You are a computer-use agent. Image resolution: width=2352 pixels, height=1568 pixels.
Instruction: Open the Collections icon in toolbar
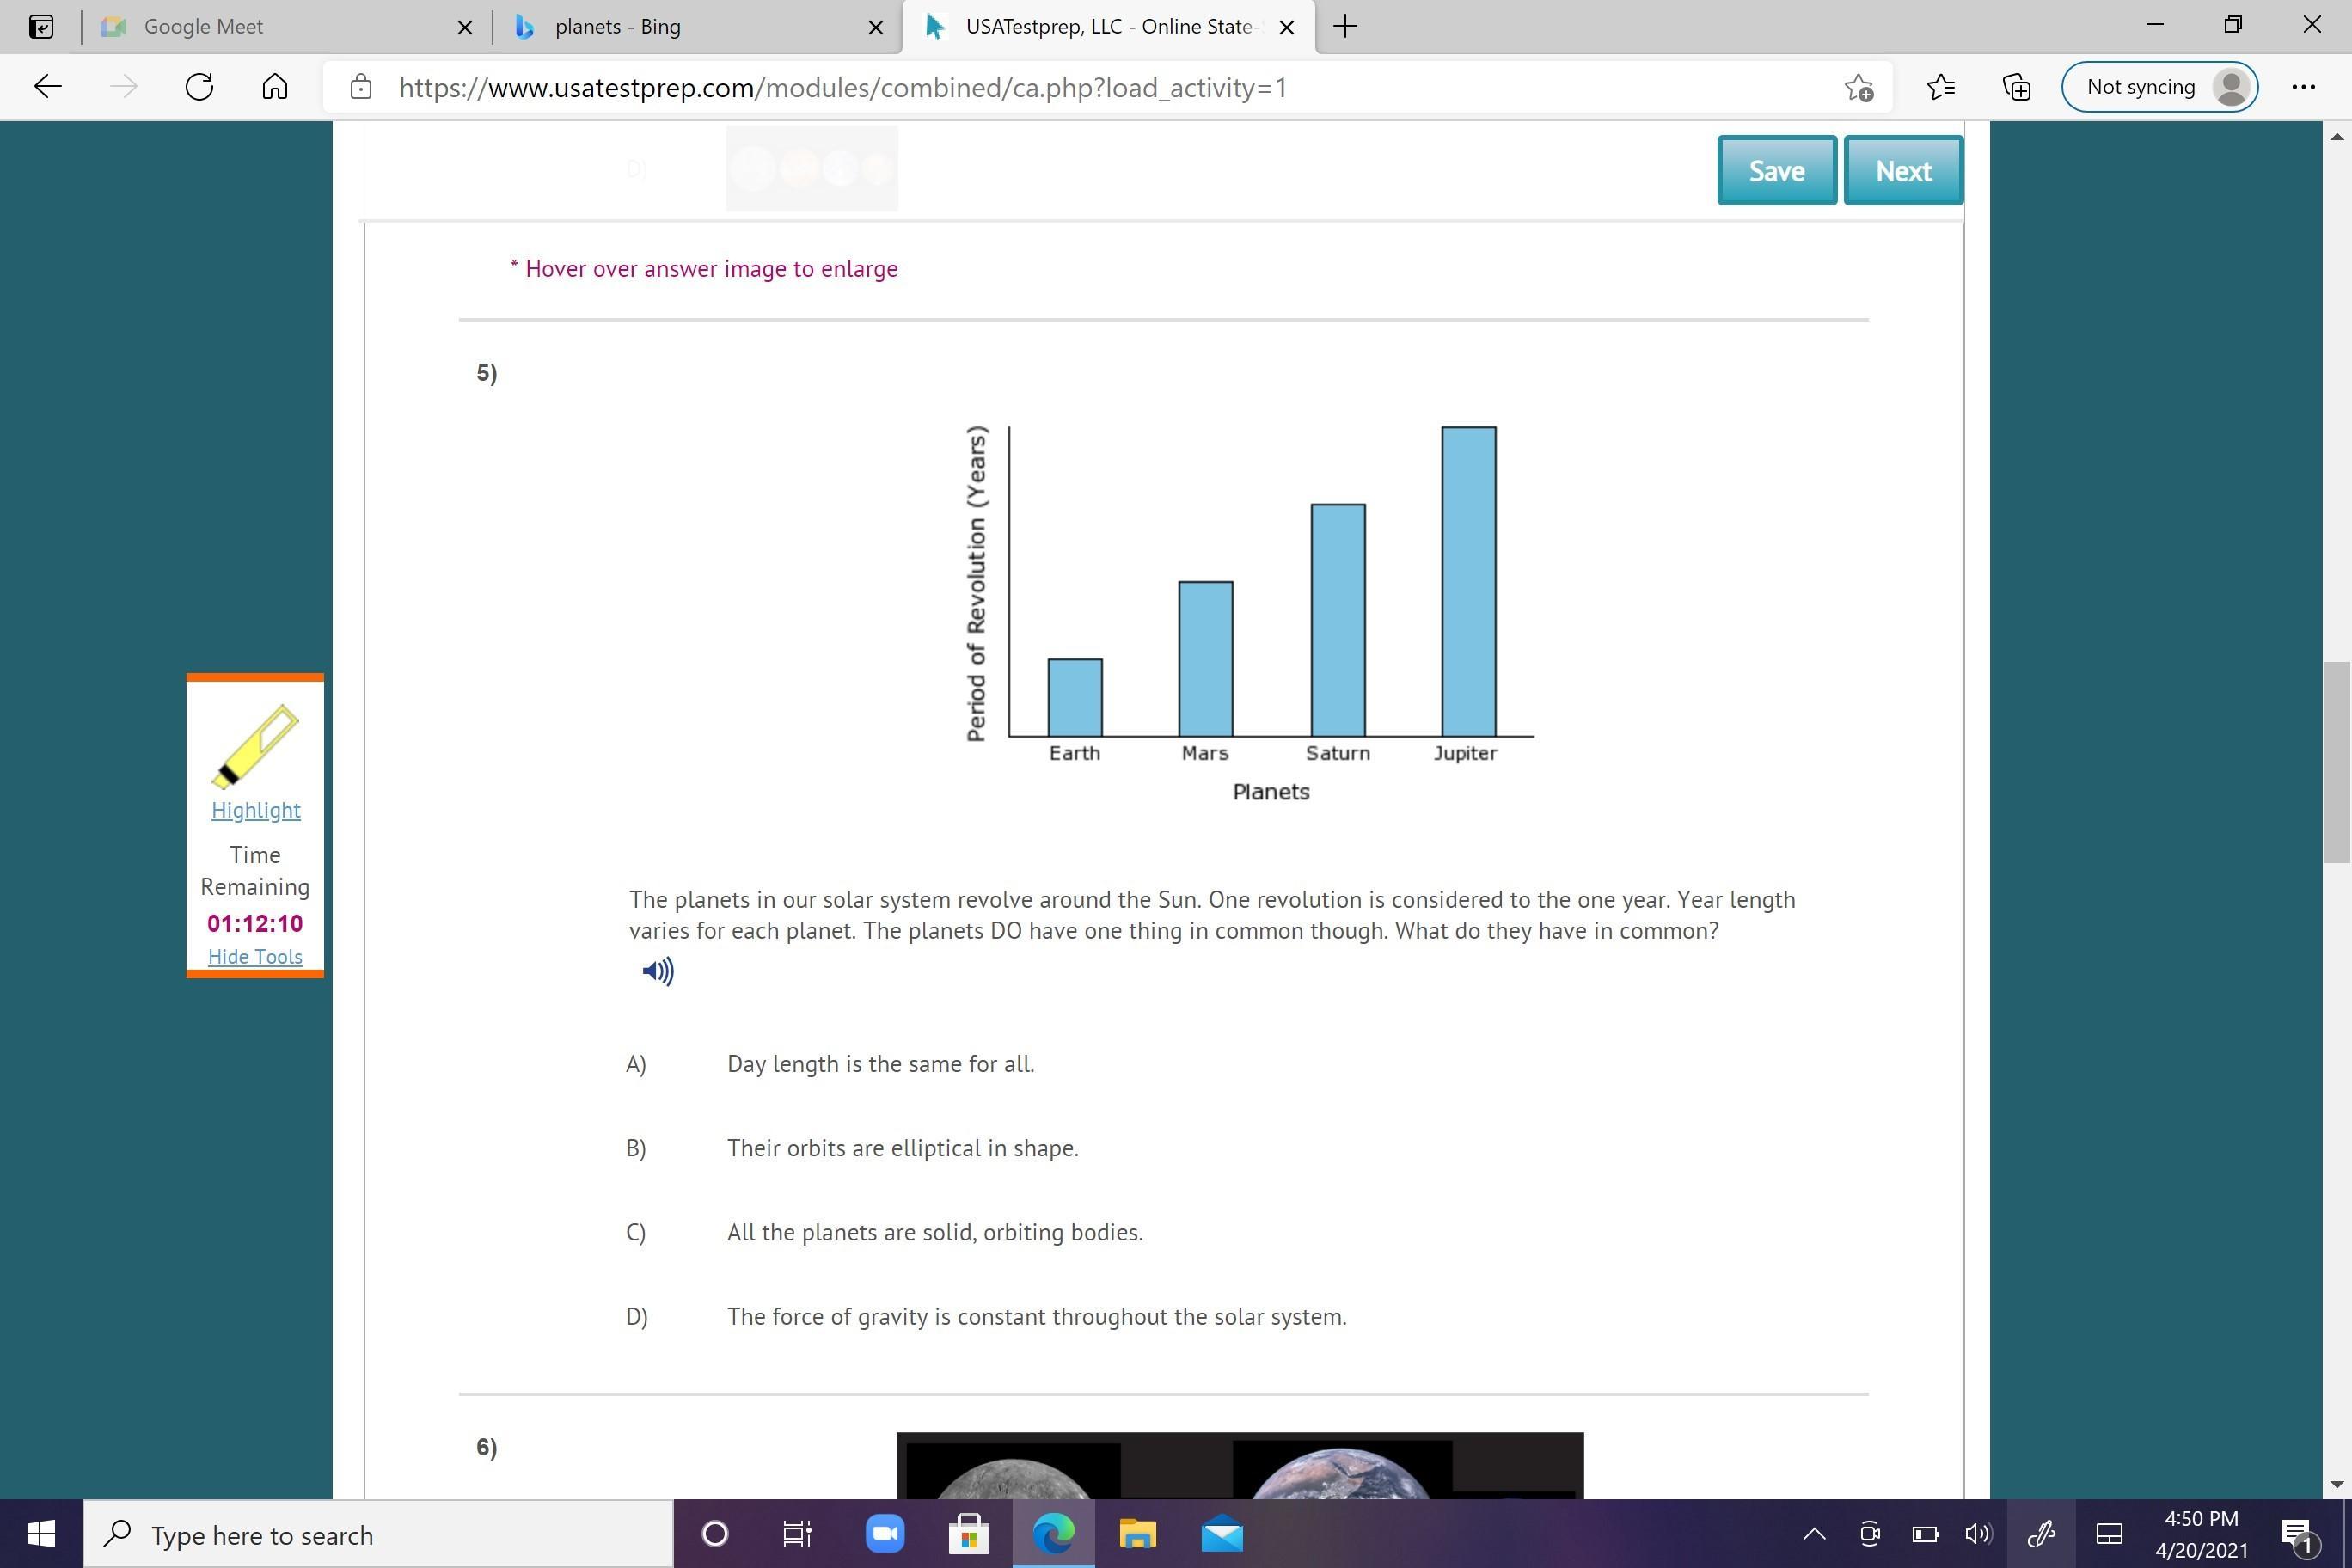pos(2017,87)
